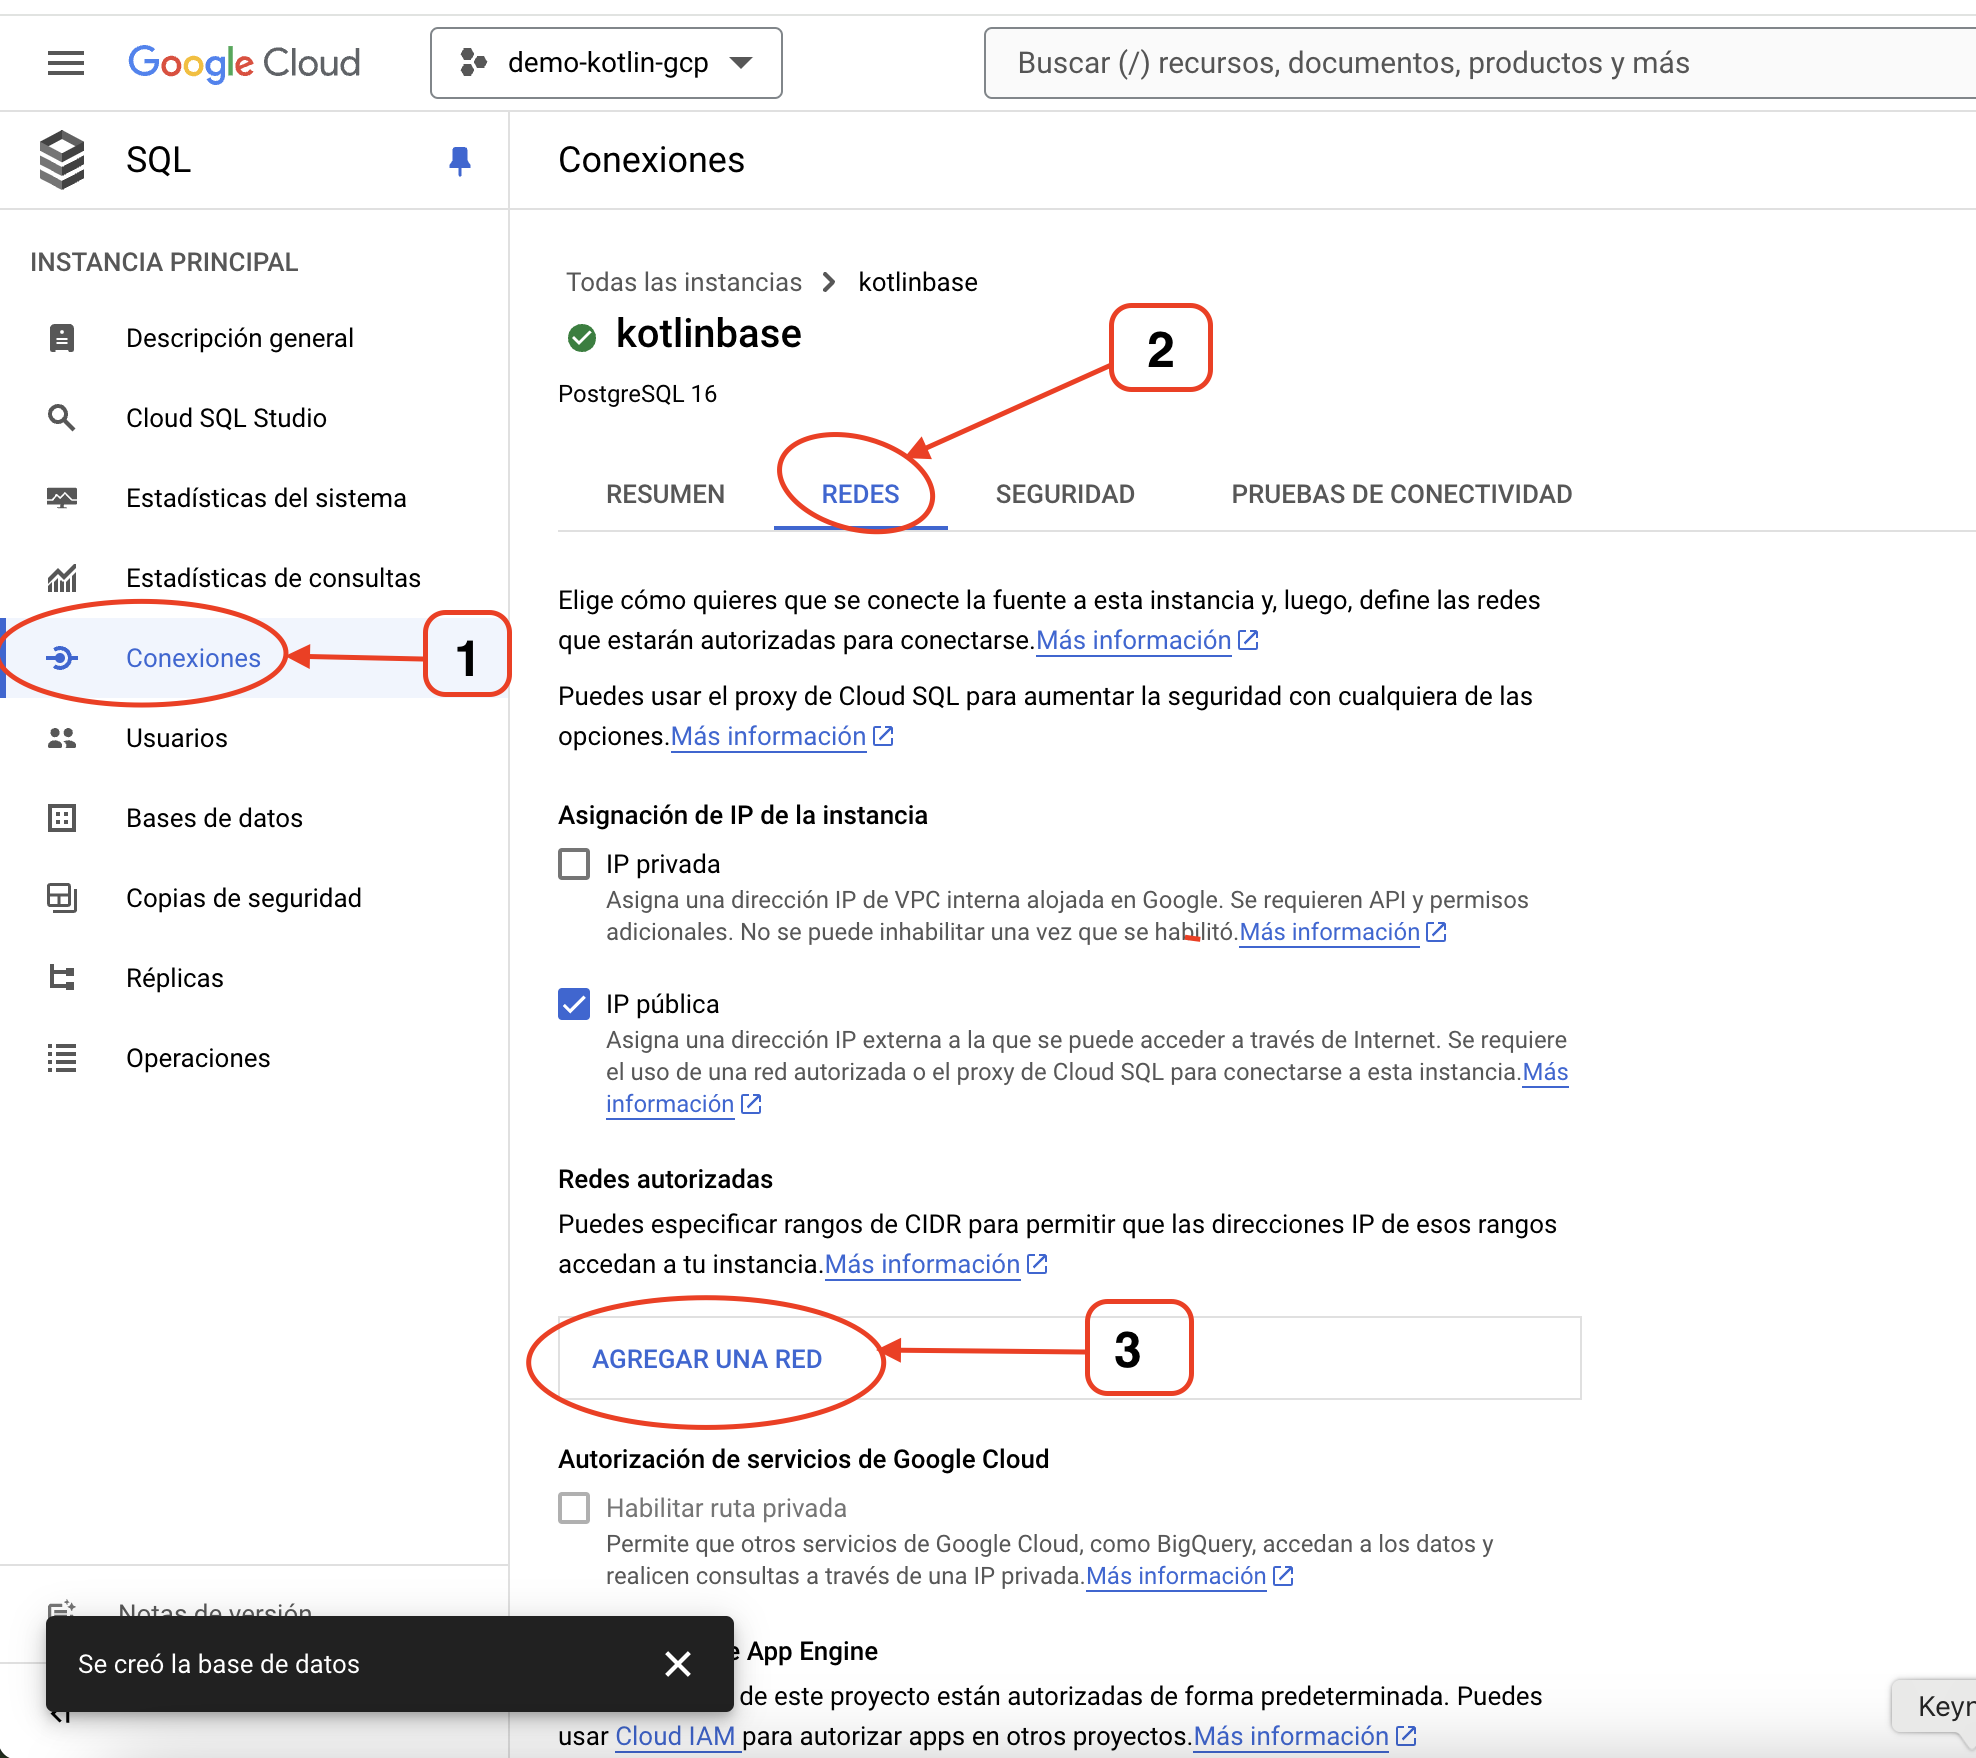1976x1758 pixels.
Task: Open the Cloud IAM link
Action: 675,1736
